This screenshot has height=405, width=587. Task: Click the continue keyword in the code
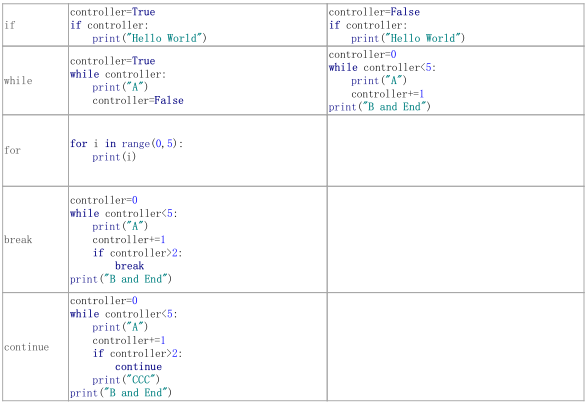(138, 366)
